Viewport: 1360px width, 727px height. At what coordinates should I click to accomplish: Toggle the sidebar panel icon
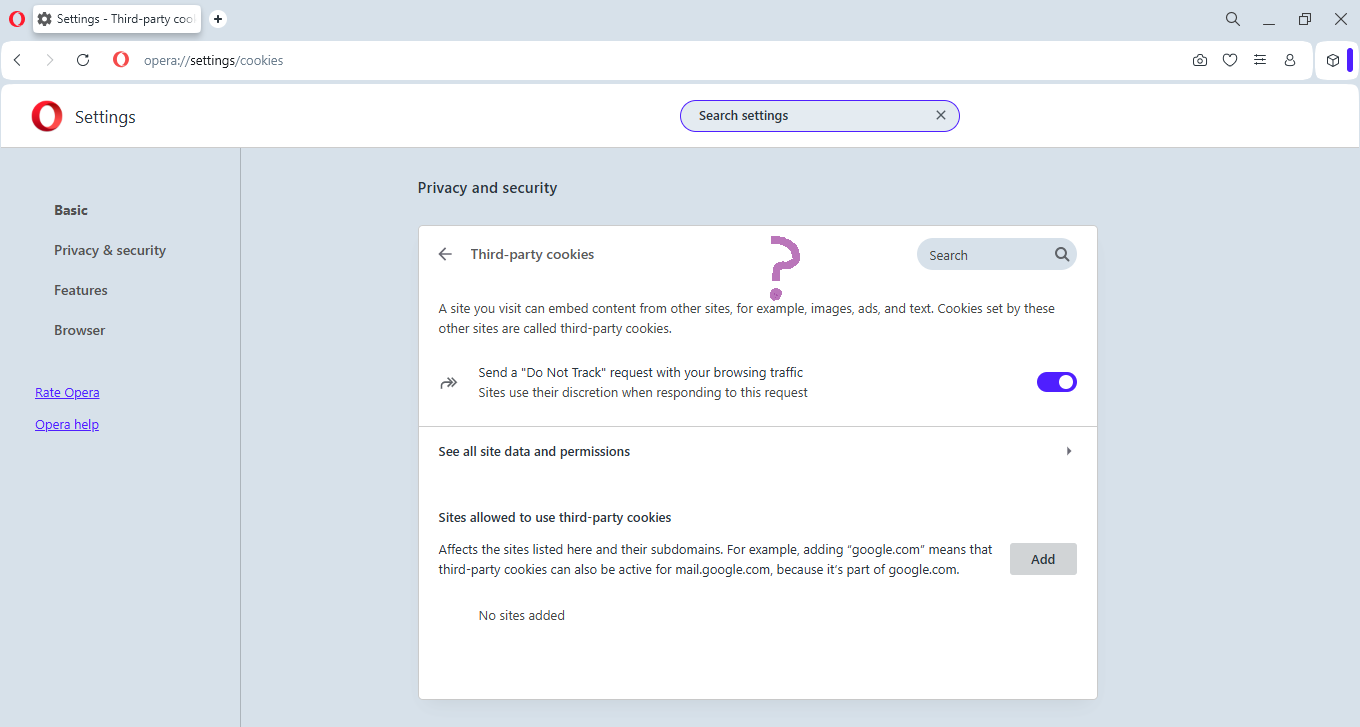(1333, 60)
